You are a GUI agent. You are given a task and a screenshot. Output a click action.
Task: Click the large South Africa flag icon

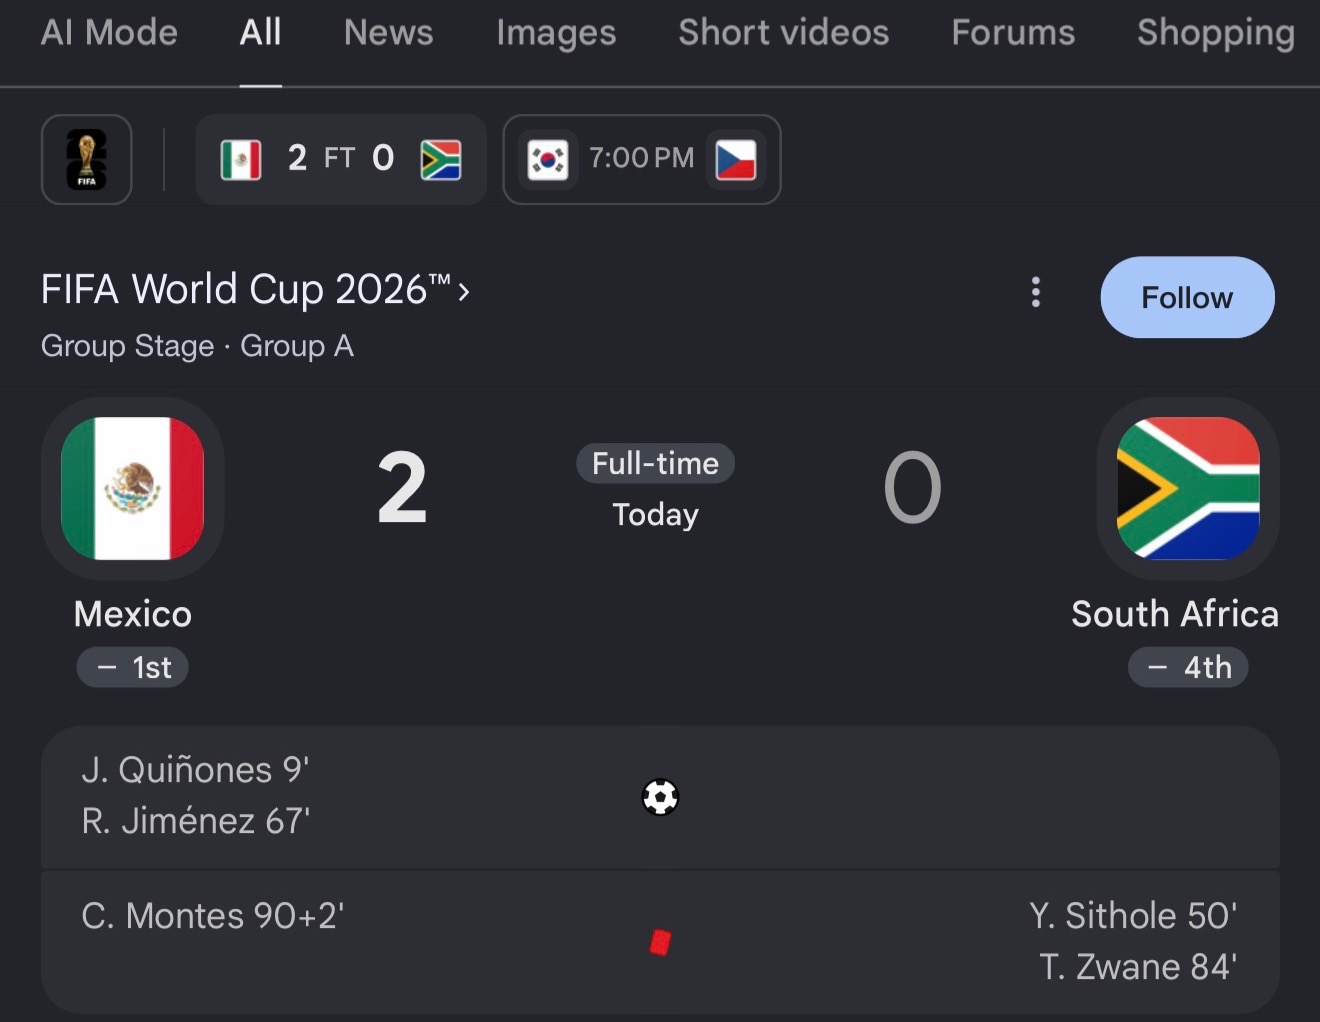[x=1188, y=488]
